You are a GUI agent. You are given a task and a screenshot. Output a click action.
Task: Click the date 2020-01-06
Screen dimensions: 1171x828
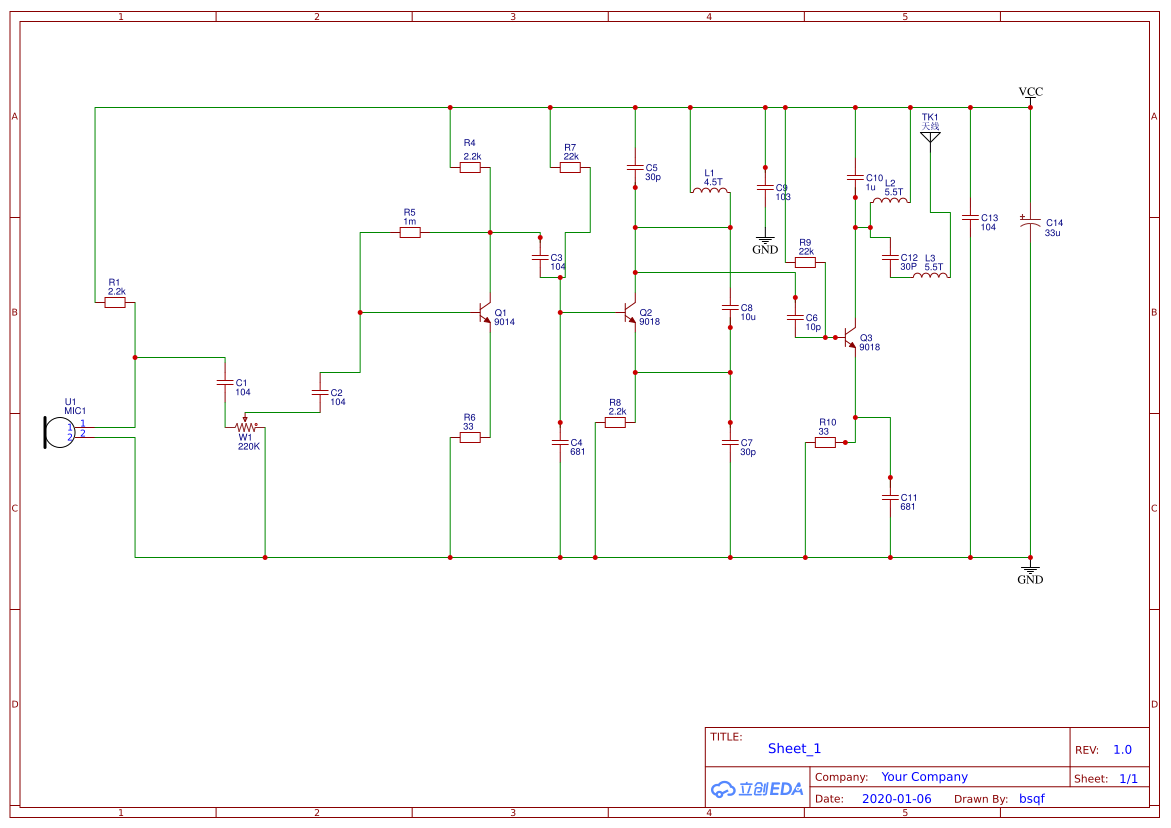(x=897, y=799)
